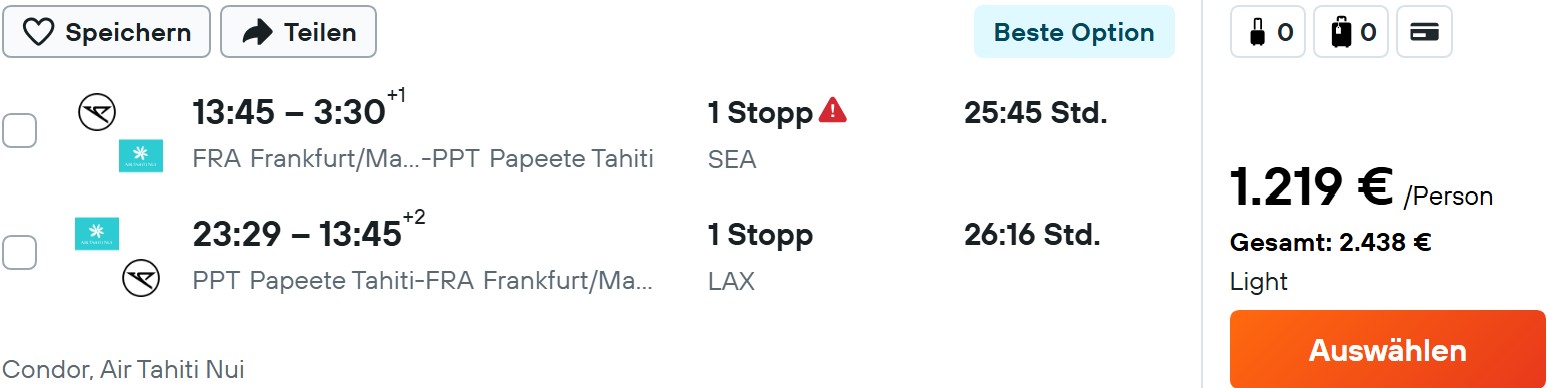Click the SEA stopover label
This screenshot has height=388, width=1548.
pos(732,159)
